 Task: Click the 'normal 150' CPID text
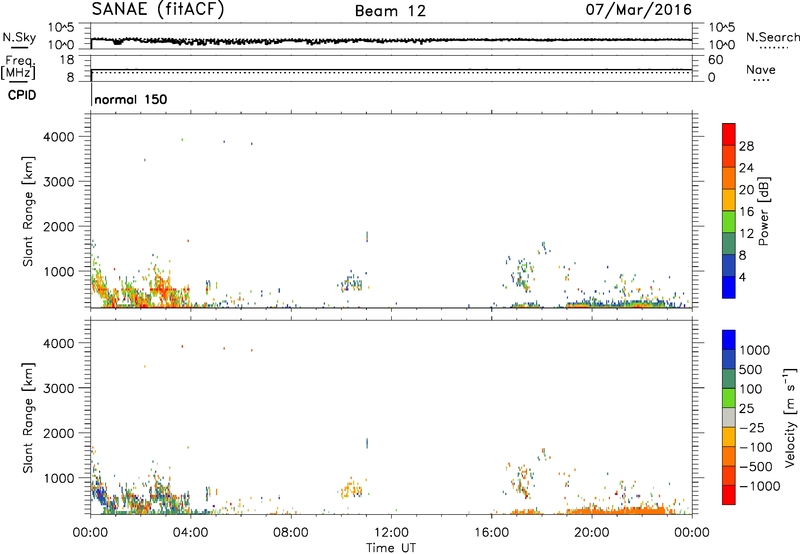tap(131, 99)
